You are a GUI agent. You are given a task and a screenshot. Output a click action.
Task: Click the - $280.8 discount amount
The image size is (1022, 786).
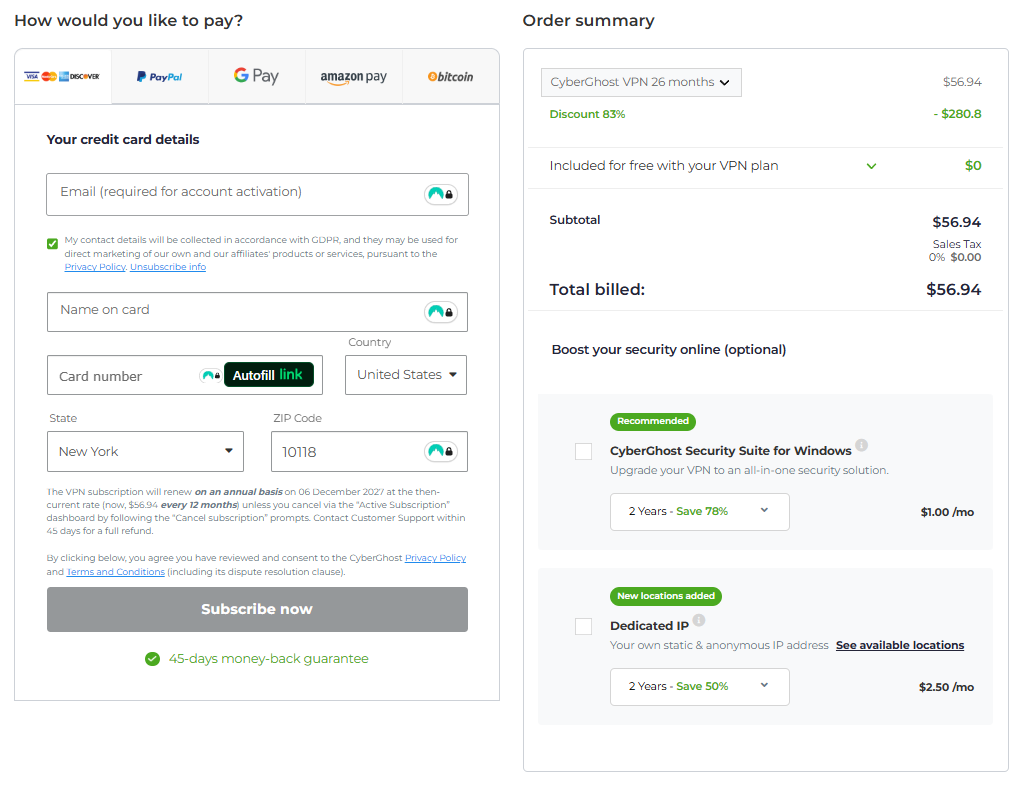click(x=957, y=114)
